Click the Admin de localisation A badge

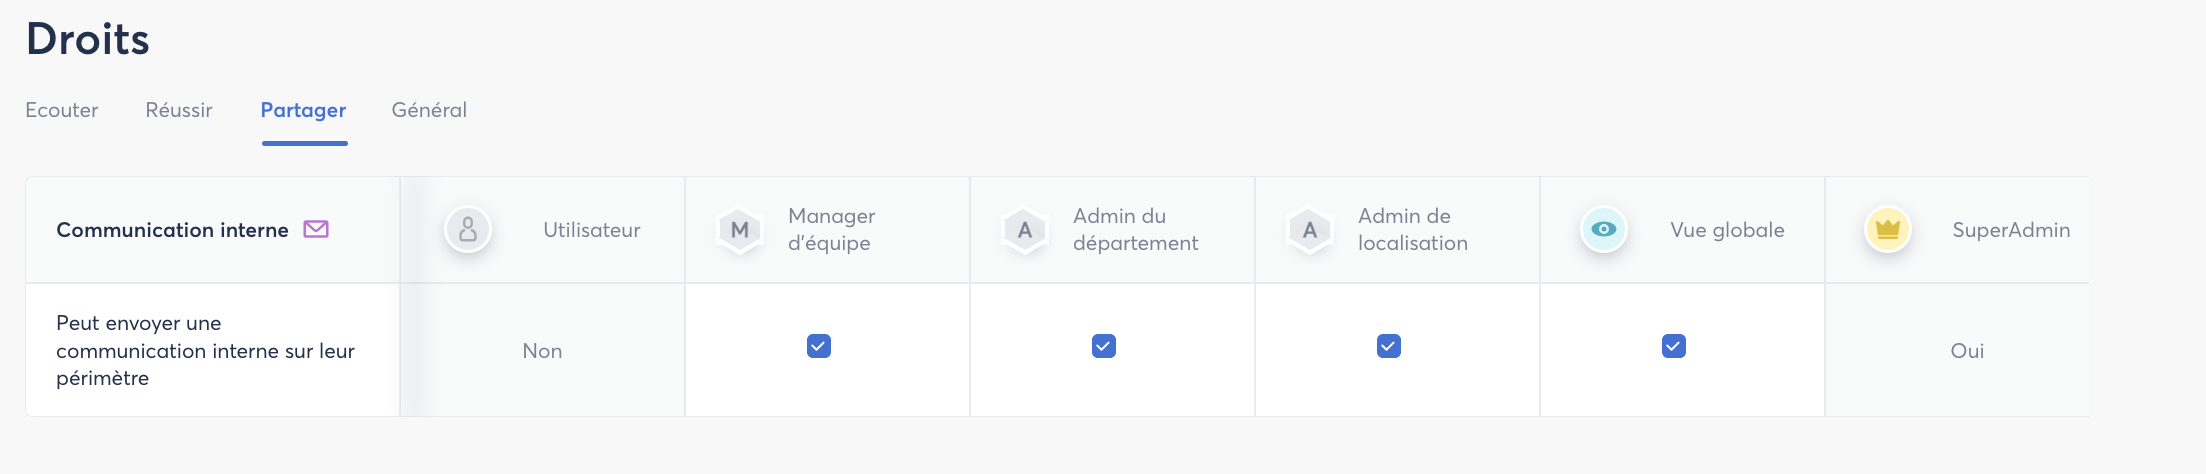[x=1310, y=230]
